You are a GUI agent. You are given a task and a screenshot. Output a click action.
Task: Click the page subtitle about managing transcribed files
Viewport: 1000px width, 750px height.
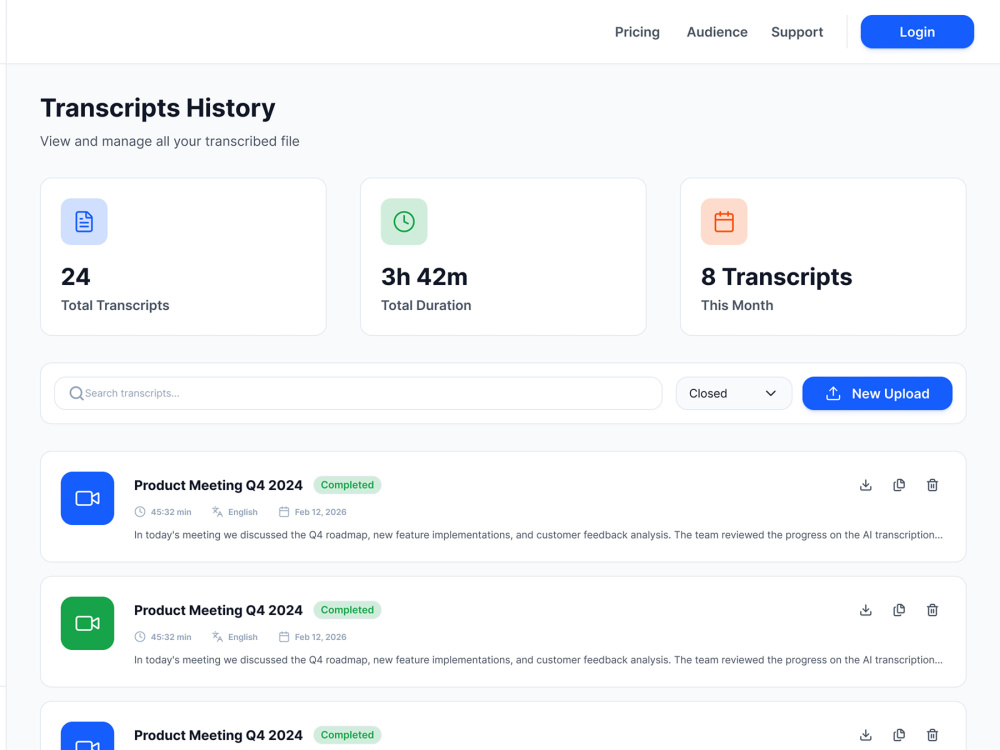tap(170, 141)
